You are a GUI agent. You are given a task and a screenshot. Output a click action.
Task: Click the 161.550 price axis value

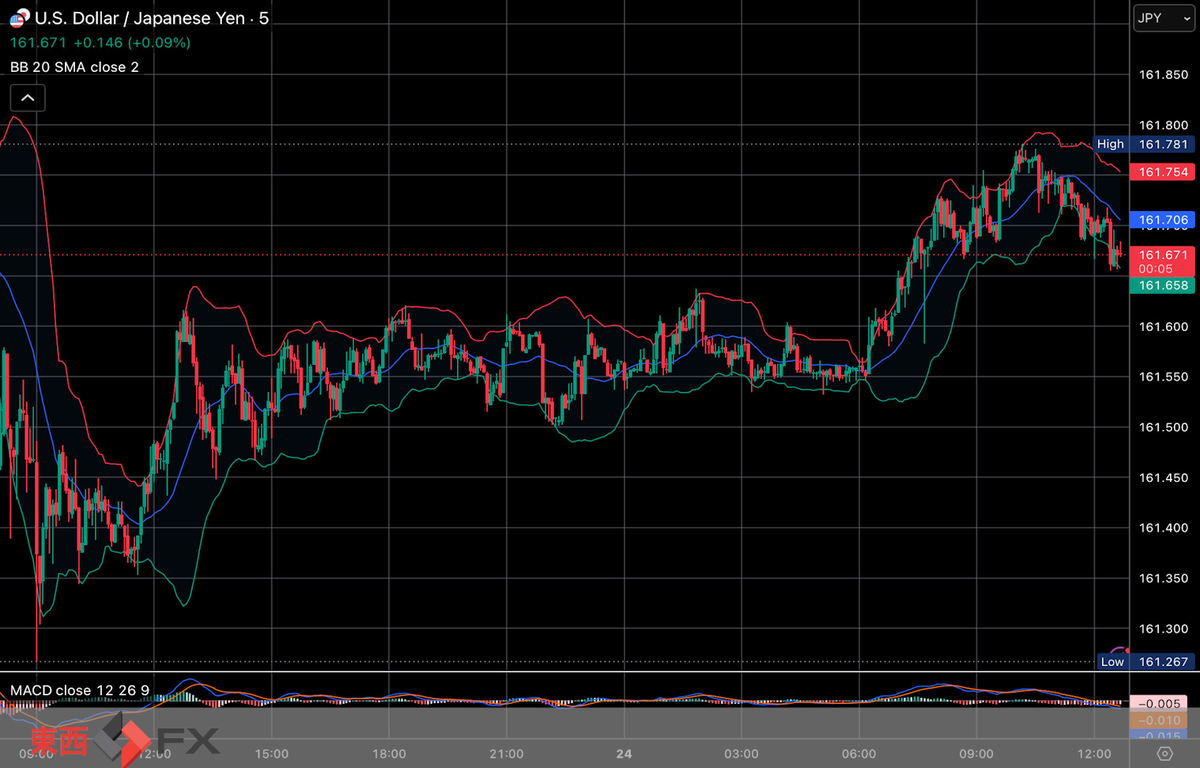point(1164,377)
